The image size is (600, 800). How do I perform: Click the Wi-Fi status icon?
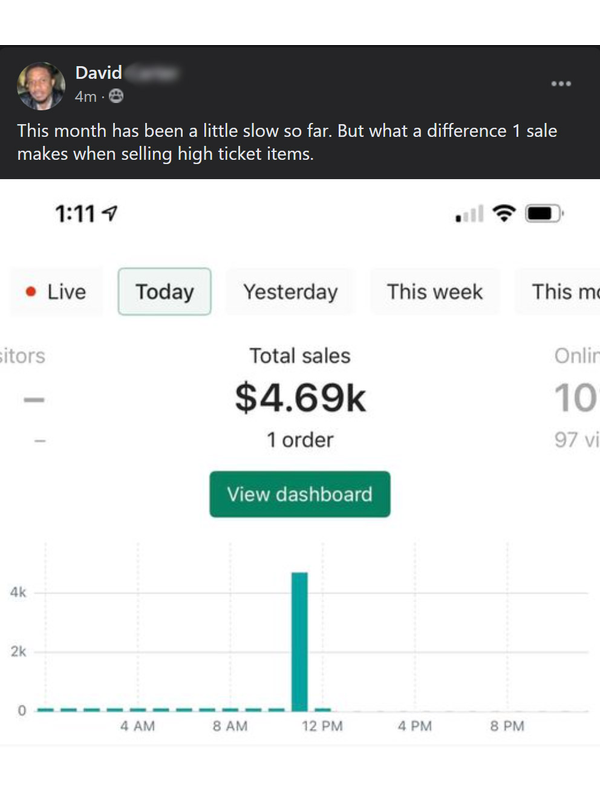[x=504, y=212]
